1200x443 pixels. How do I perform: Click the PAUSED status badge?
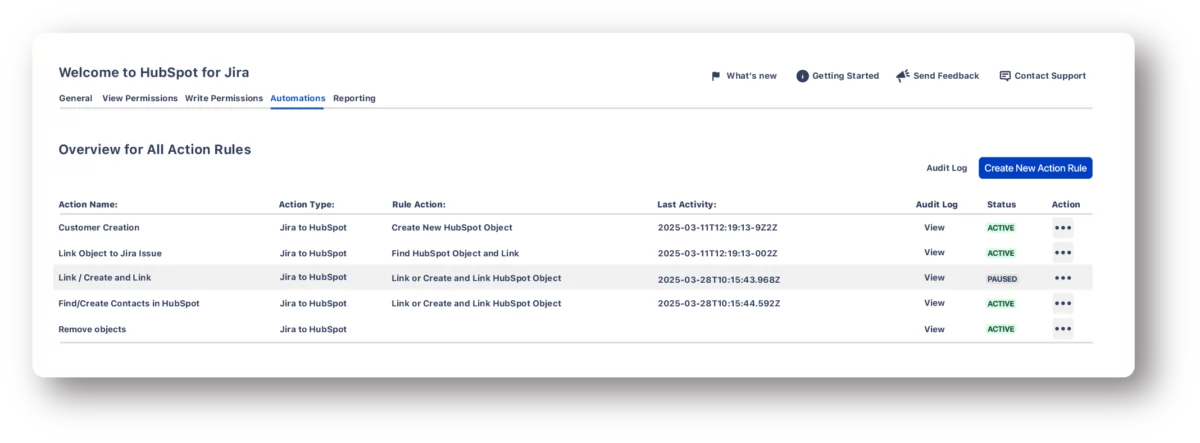pyautogui.click(x=1001, y=279)
